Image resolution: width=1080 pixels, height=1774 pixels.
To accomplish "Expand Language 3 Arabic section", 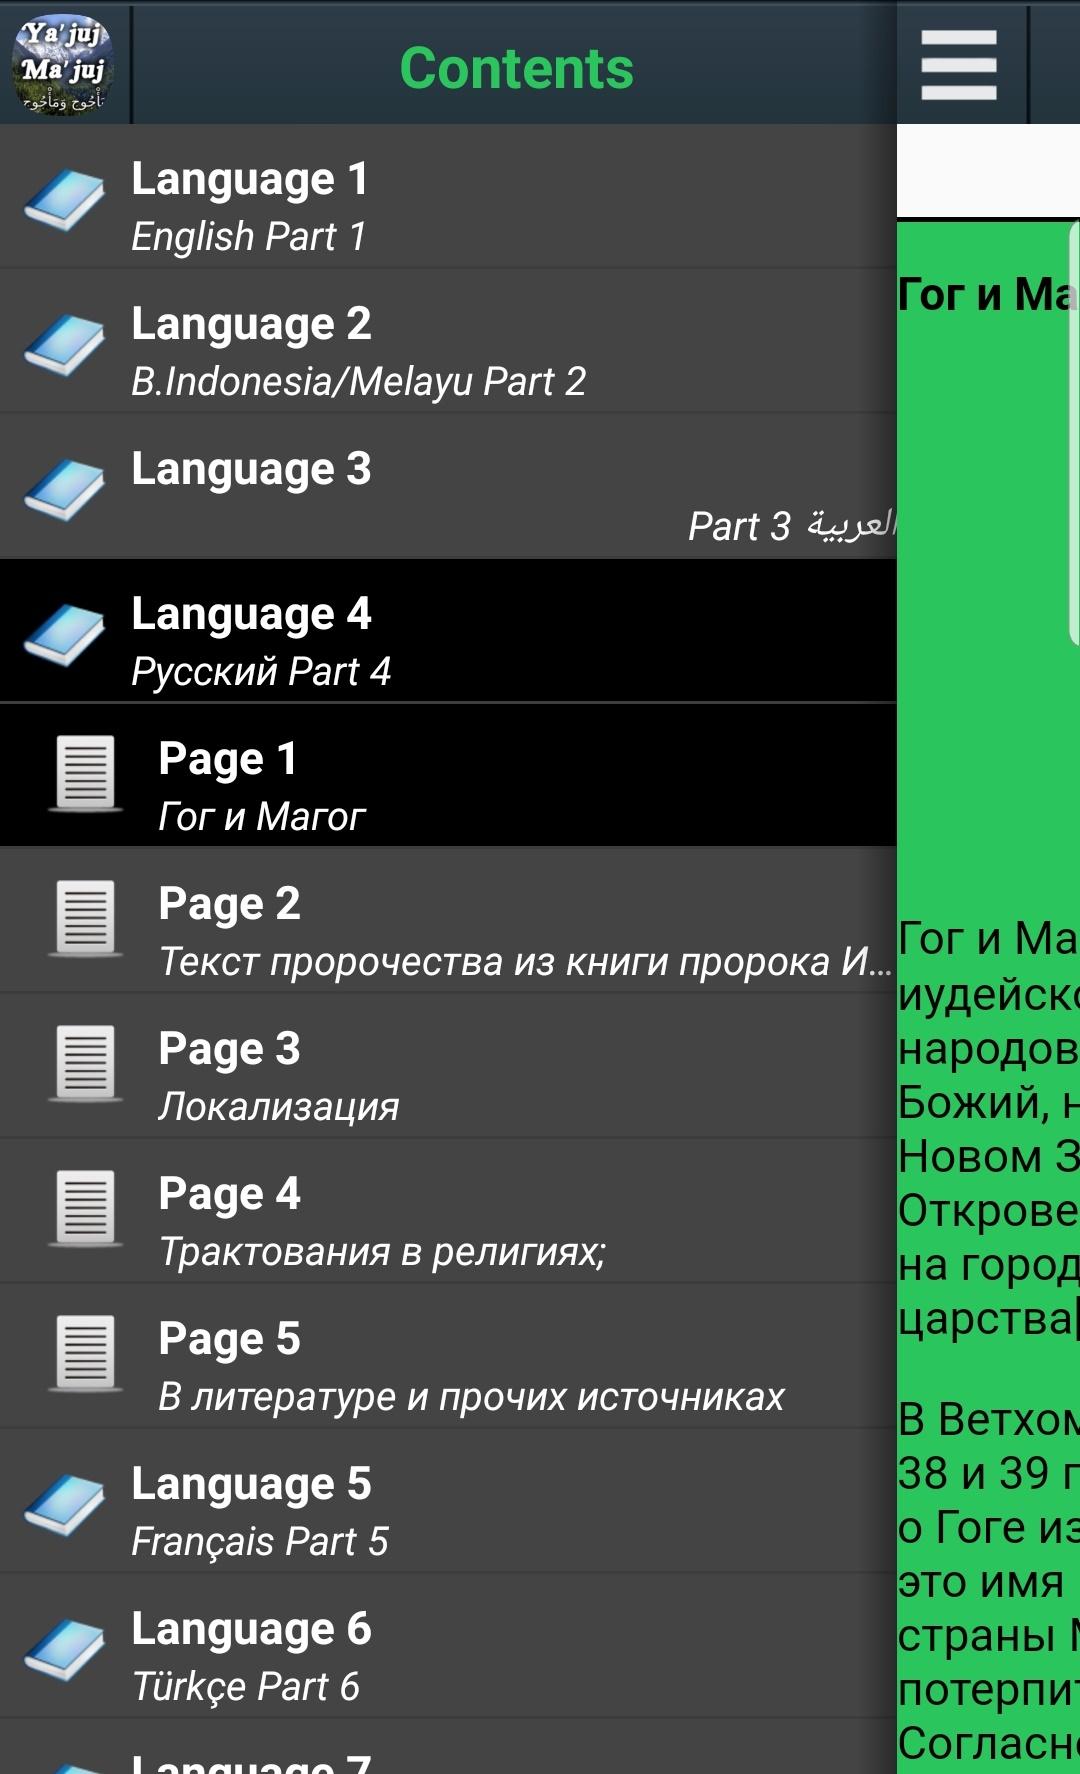I will 448,487.
